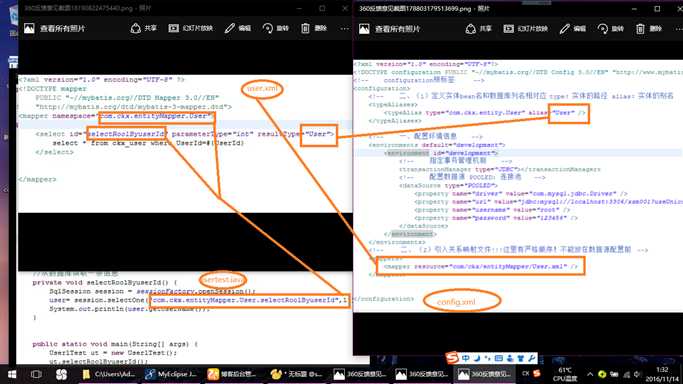Expand hidden system tray icons chevron
Screen dimensions: 683x384
pyautogui.click(x=590, y=374)
